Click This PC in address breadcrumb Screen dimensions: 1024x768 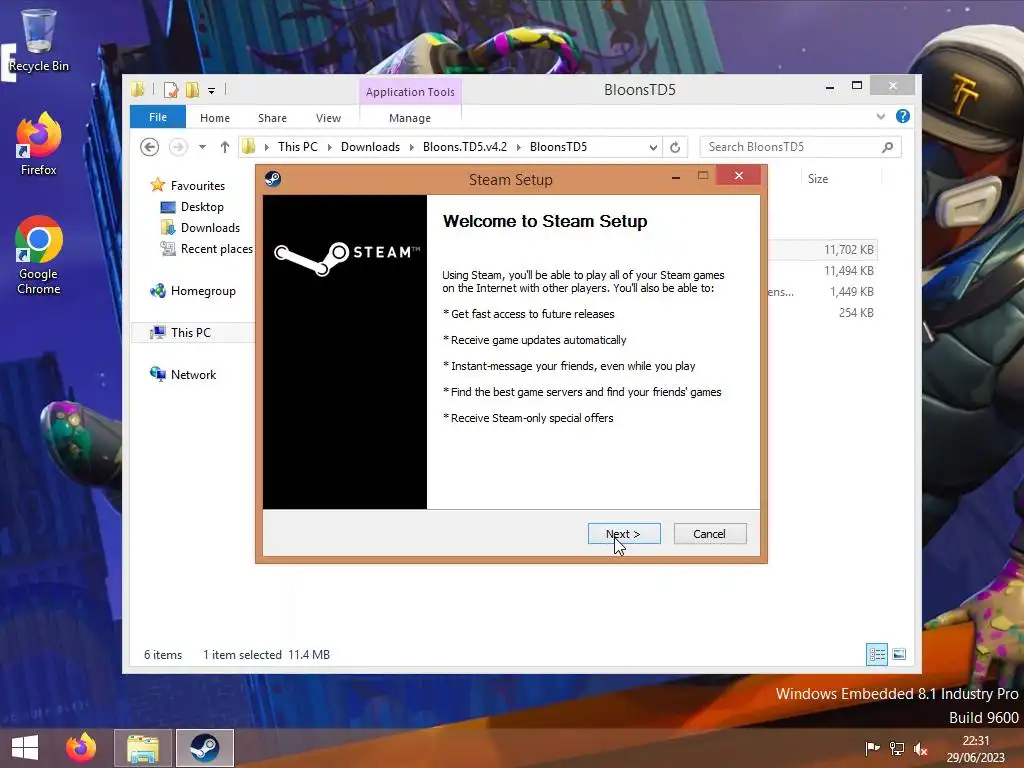click(x=298, y=147)
